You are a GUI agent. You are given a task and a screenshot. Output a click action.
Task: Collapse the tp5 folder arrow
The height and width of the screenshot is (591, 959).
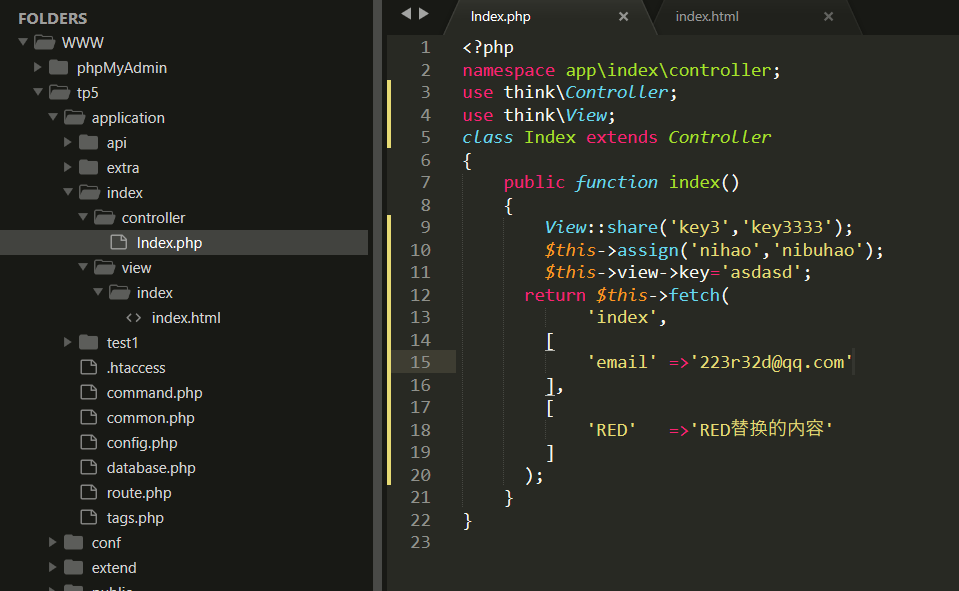pos(38,92)
